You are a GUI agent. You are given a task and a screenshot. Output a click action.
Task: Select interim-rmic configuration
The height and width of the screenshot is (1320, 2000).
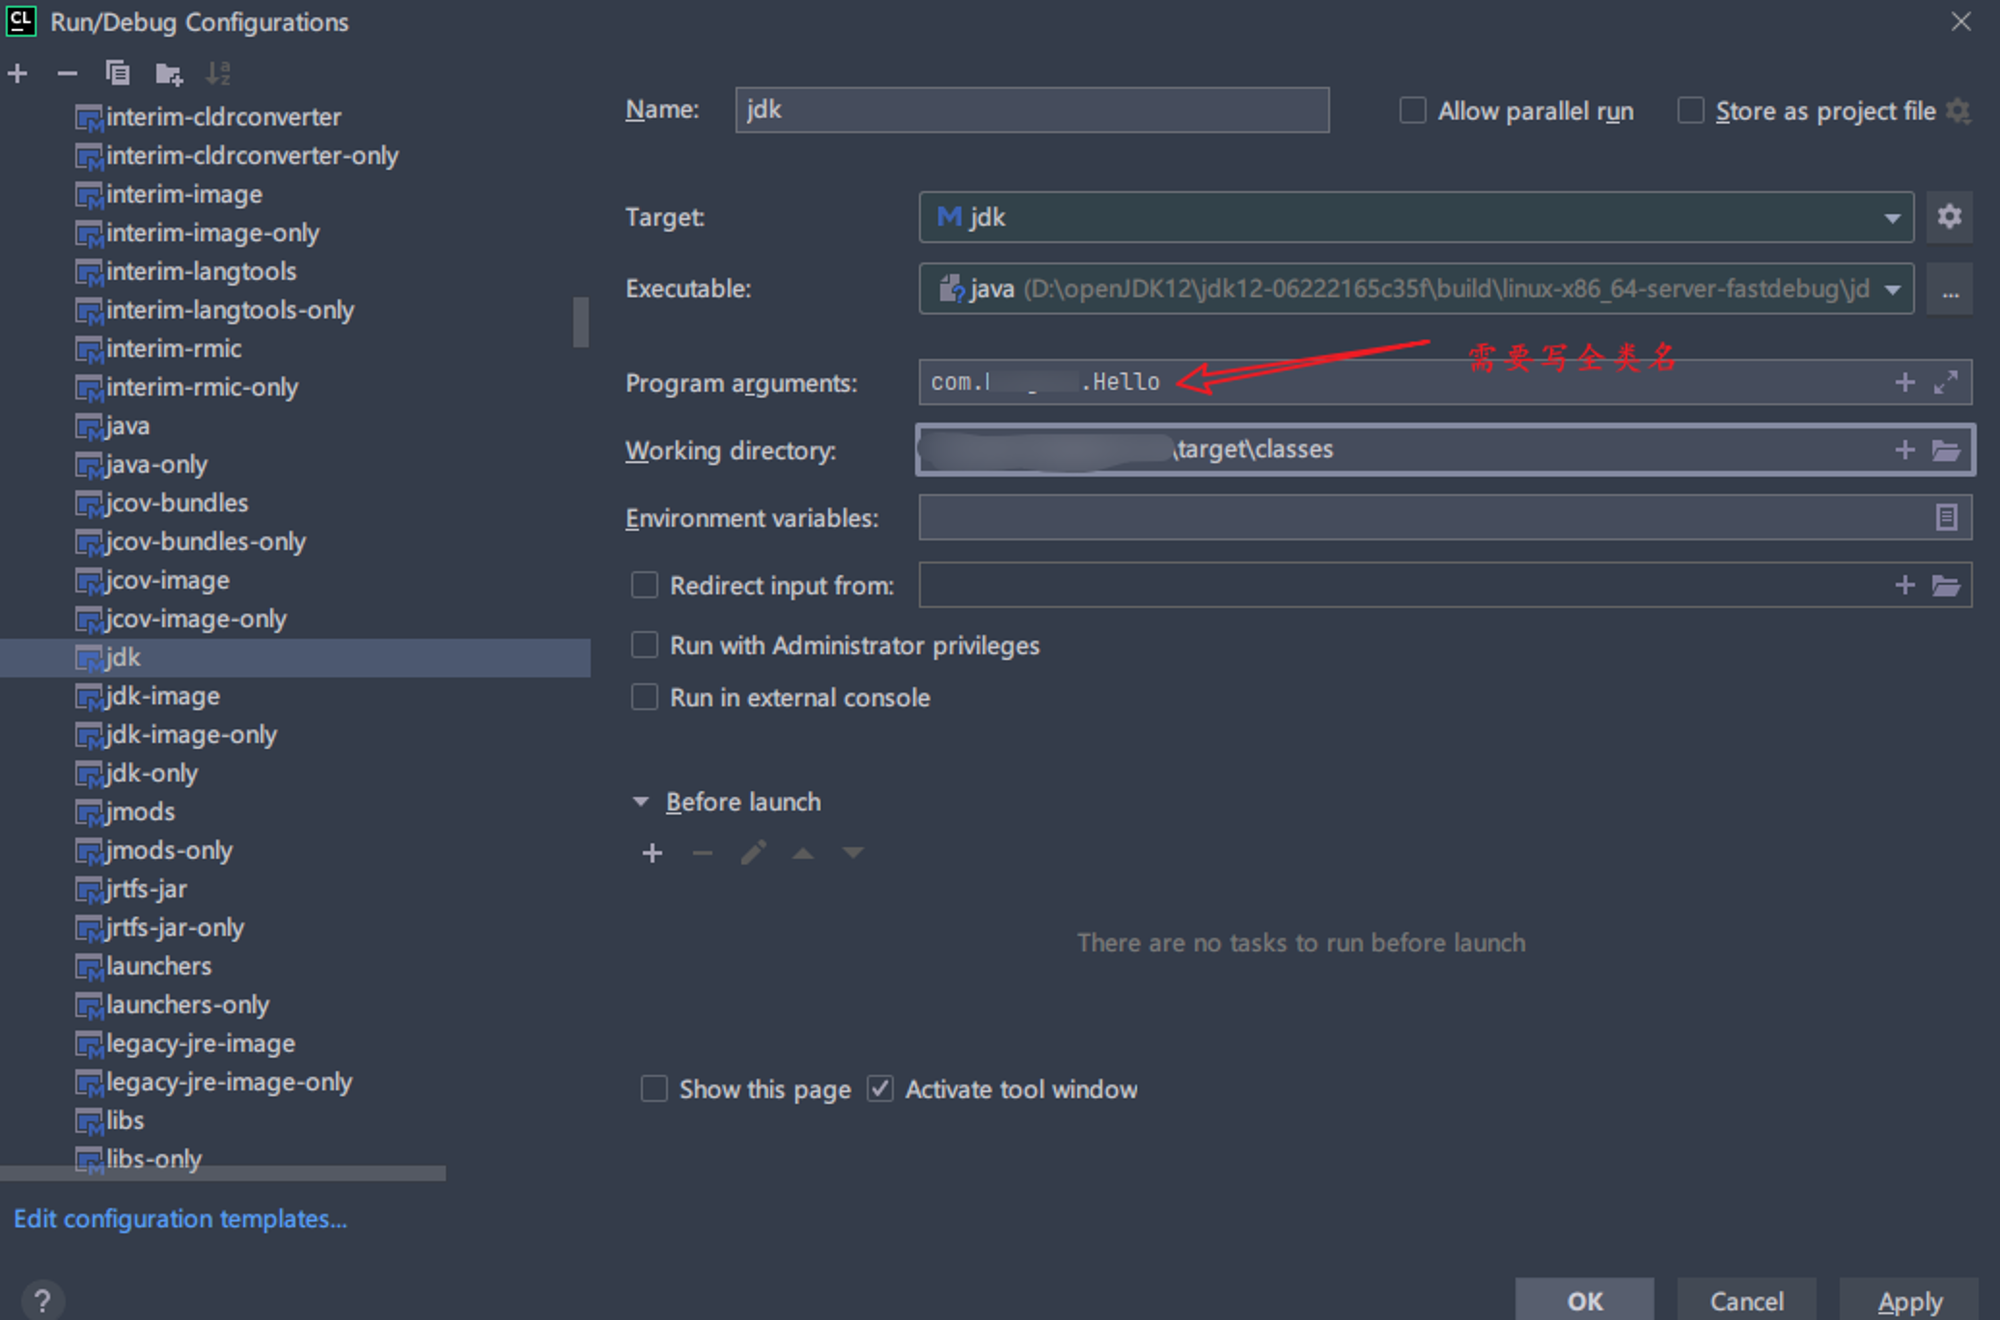point(173,349)
